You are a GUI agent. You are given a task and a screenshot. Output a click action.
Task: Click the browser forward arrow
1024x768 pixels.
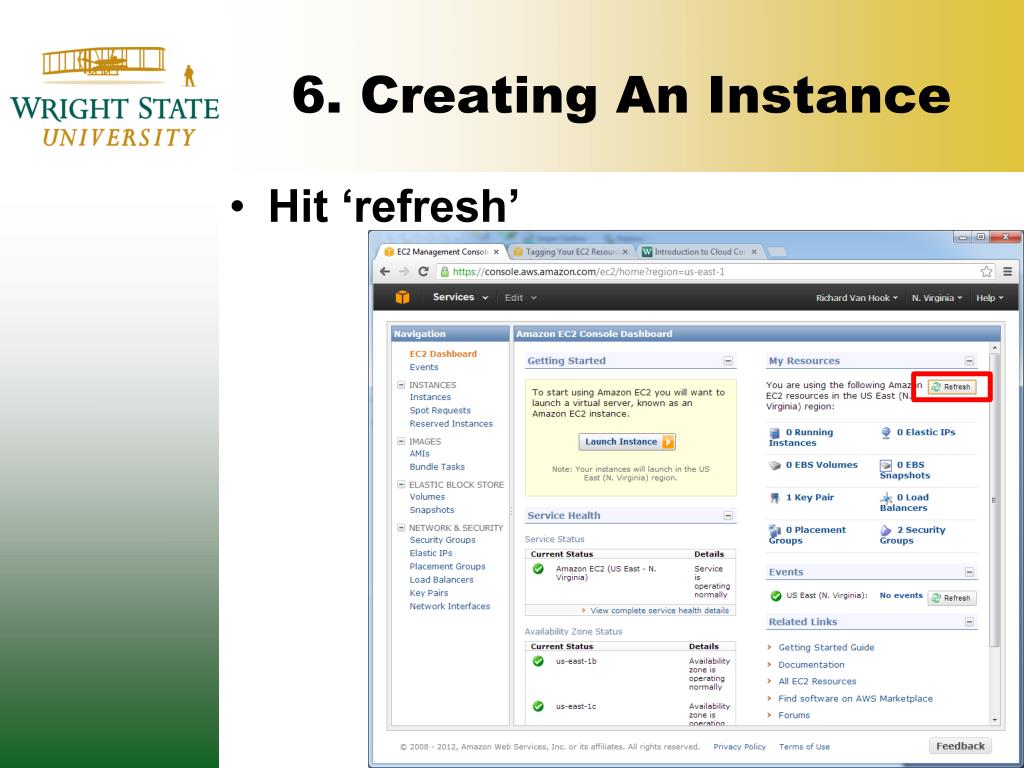pos(404,272)
